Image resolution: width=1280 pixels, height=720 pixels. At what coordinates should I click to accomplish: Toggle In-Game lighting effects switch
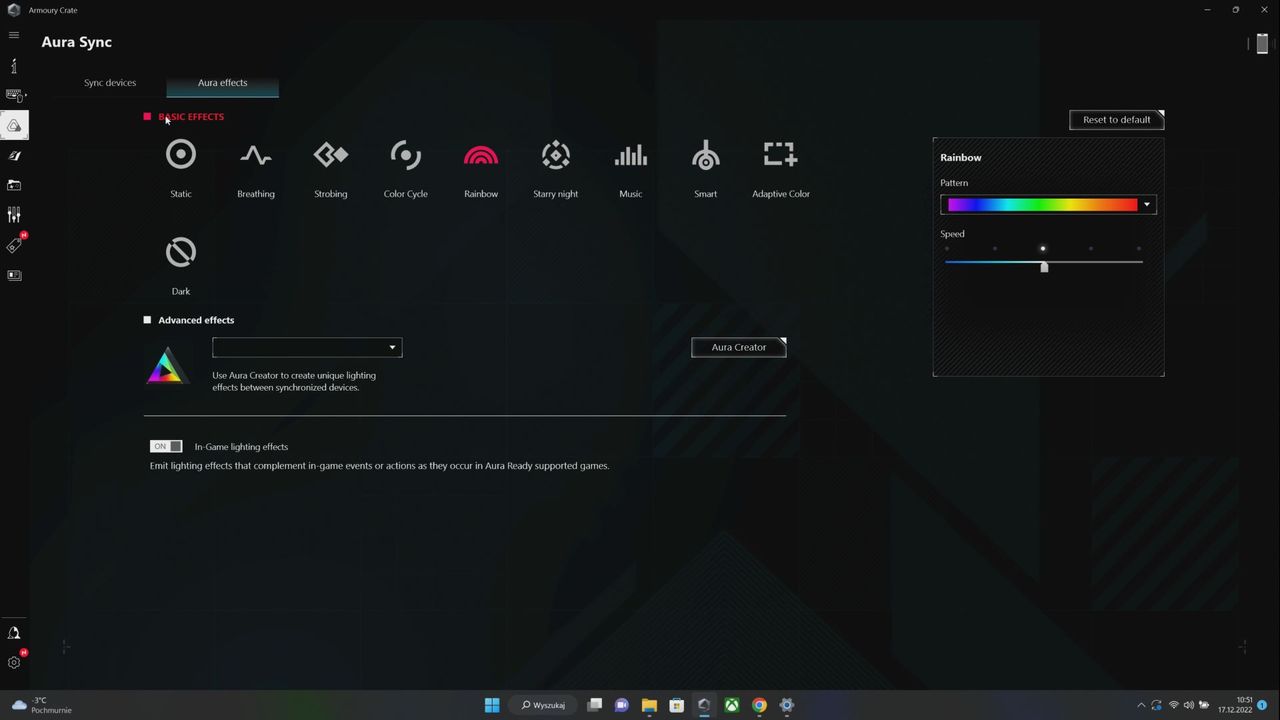point(166,446)
